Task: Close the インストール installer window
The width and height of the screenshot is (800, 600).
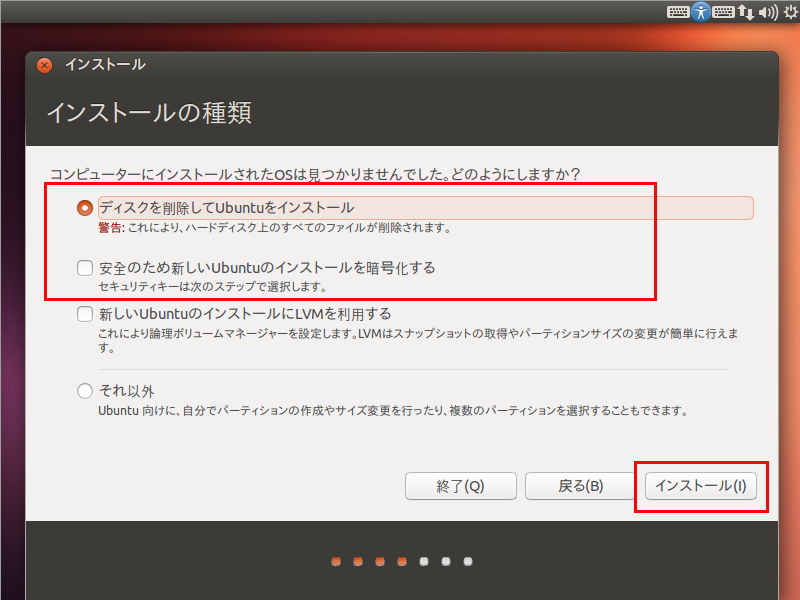Action: click(x=44, y=65)
